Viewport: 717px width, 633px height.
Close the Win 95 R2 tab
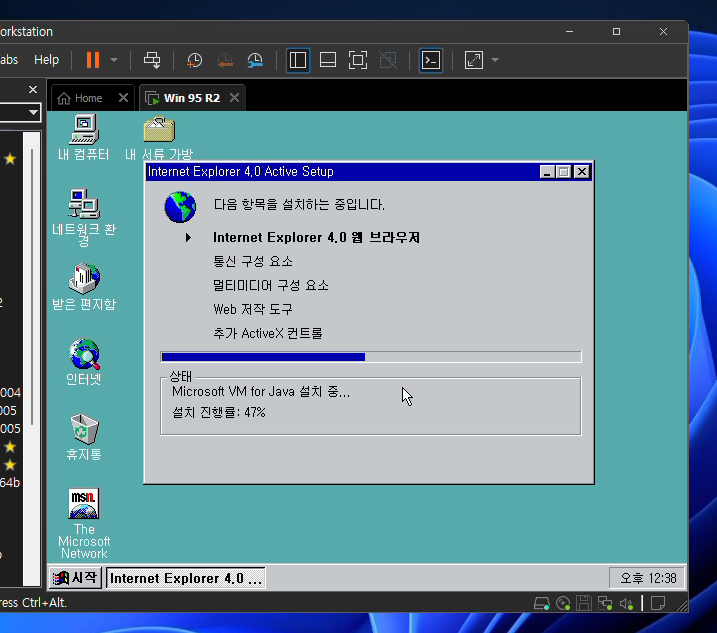(x=235, y=97)
